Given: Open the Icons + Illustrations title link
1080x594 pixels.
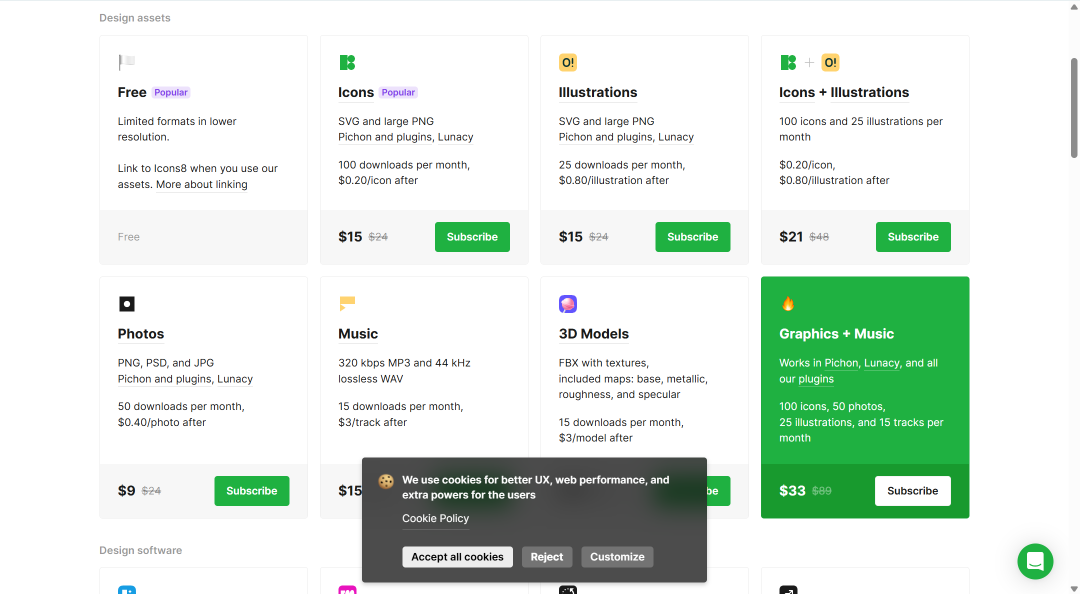Looking at the screenshot, I should pyautogui.click(x=844, y=92).
